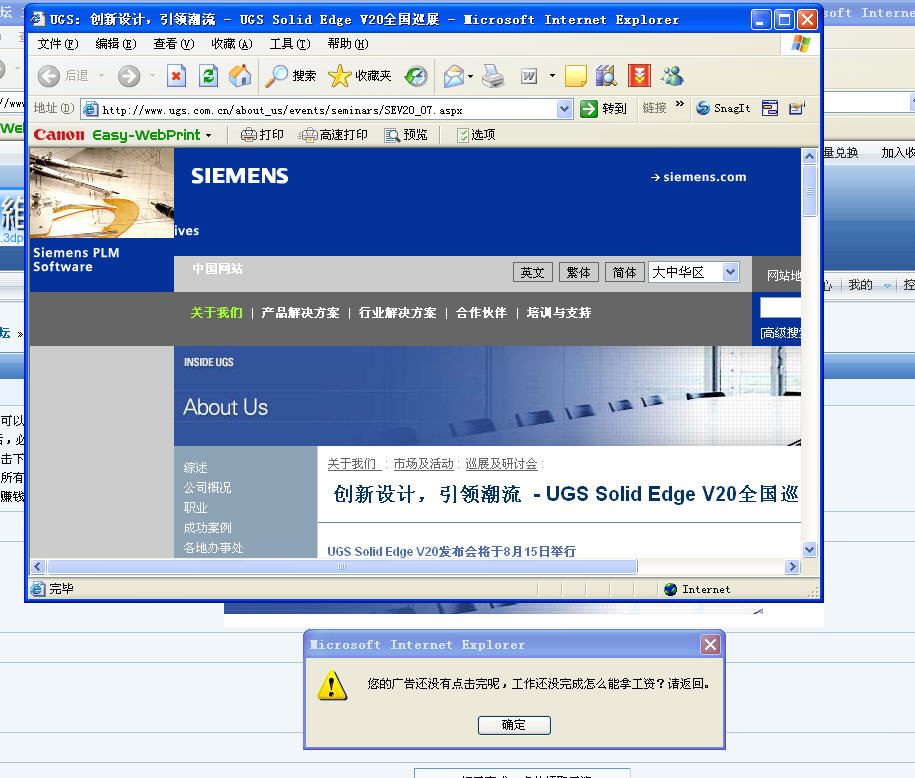Open History clock icon
Screen dimensions: 915x778
coord(416,76)
